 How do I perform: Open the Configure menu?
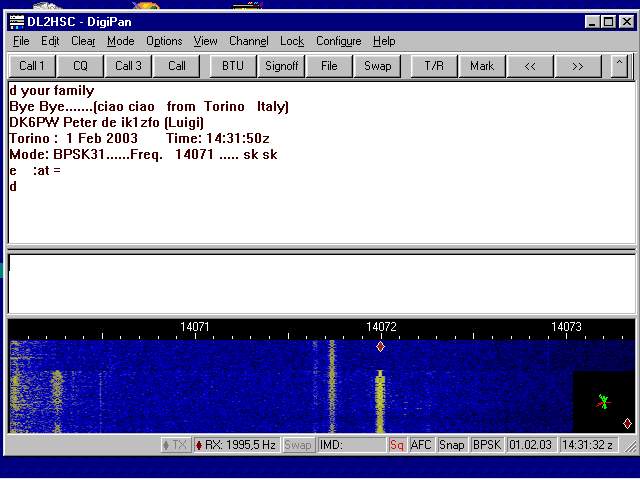point(338,41)
